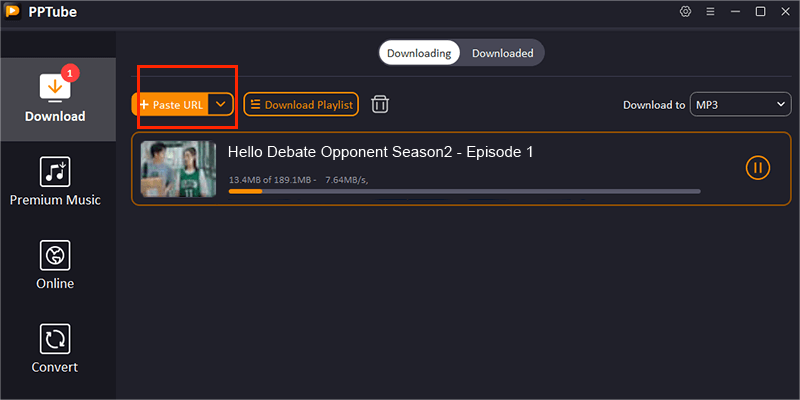This screenshot has height=400, width=800.
Task: Click the download progress bar
Action: pyautogui.click(x=464, y=191)
